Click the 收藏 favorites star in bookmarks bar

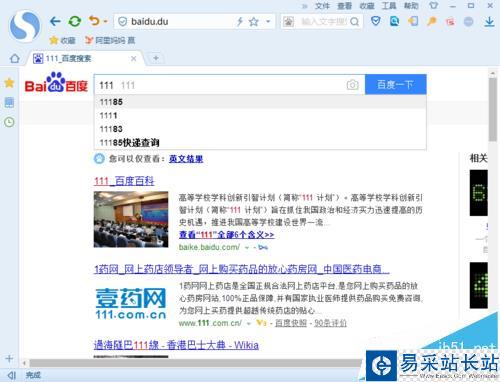62,40
